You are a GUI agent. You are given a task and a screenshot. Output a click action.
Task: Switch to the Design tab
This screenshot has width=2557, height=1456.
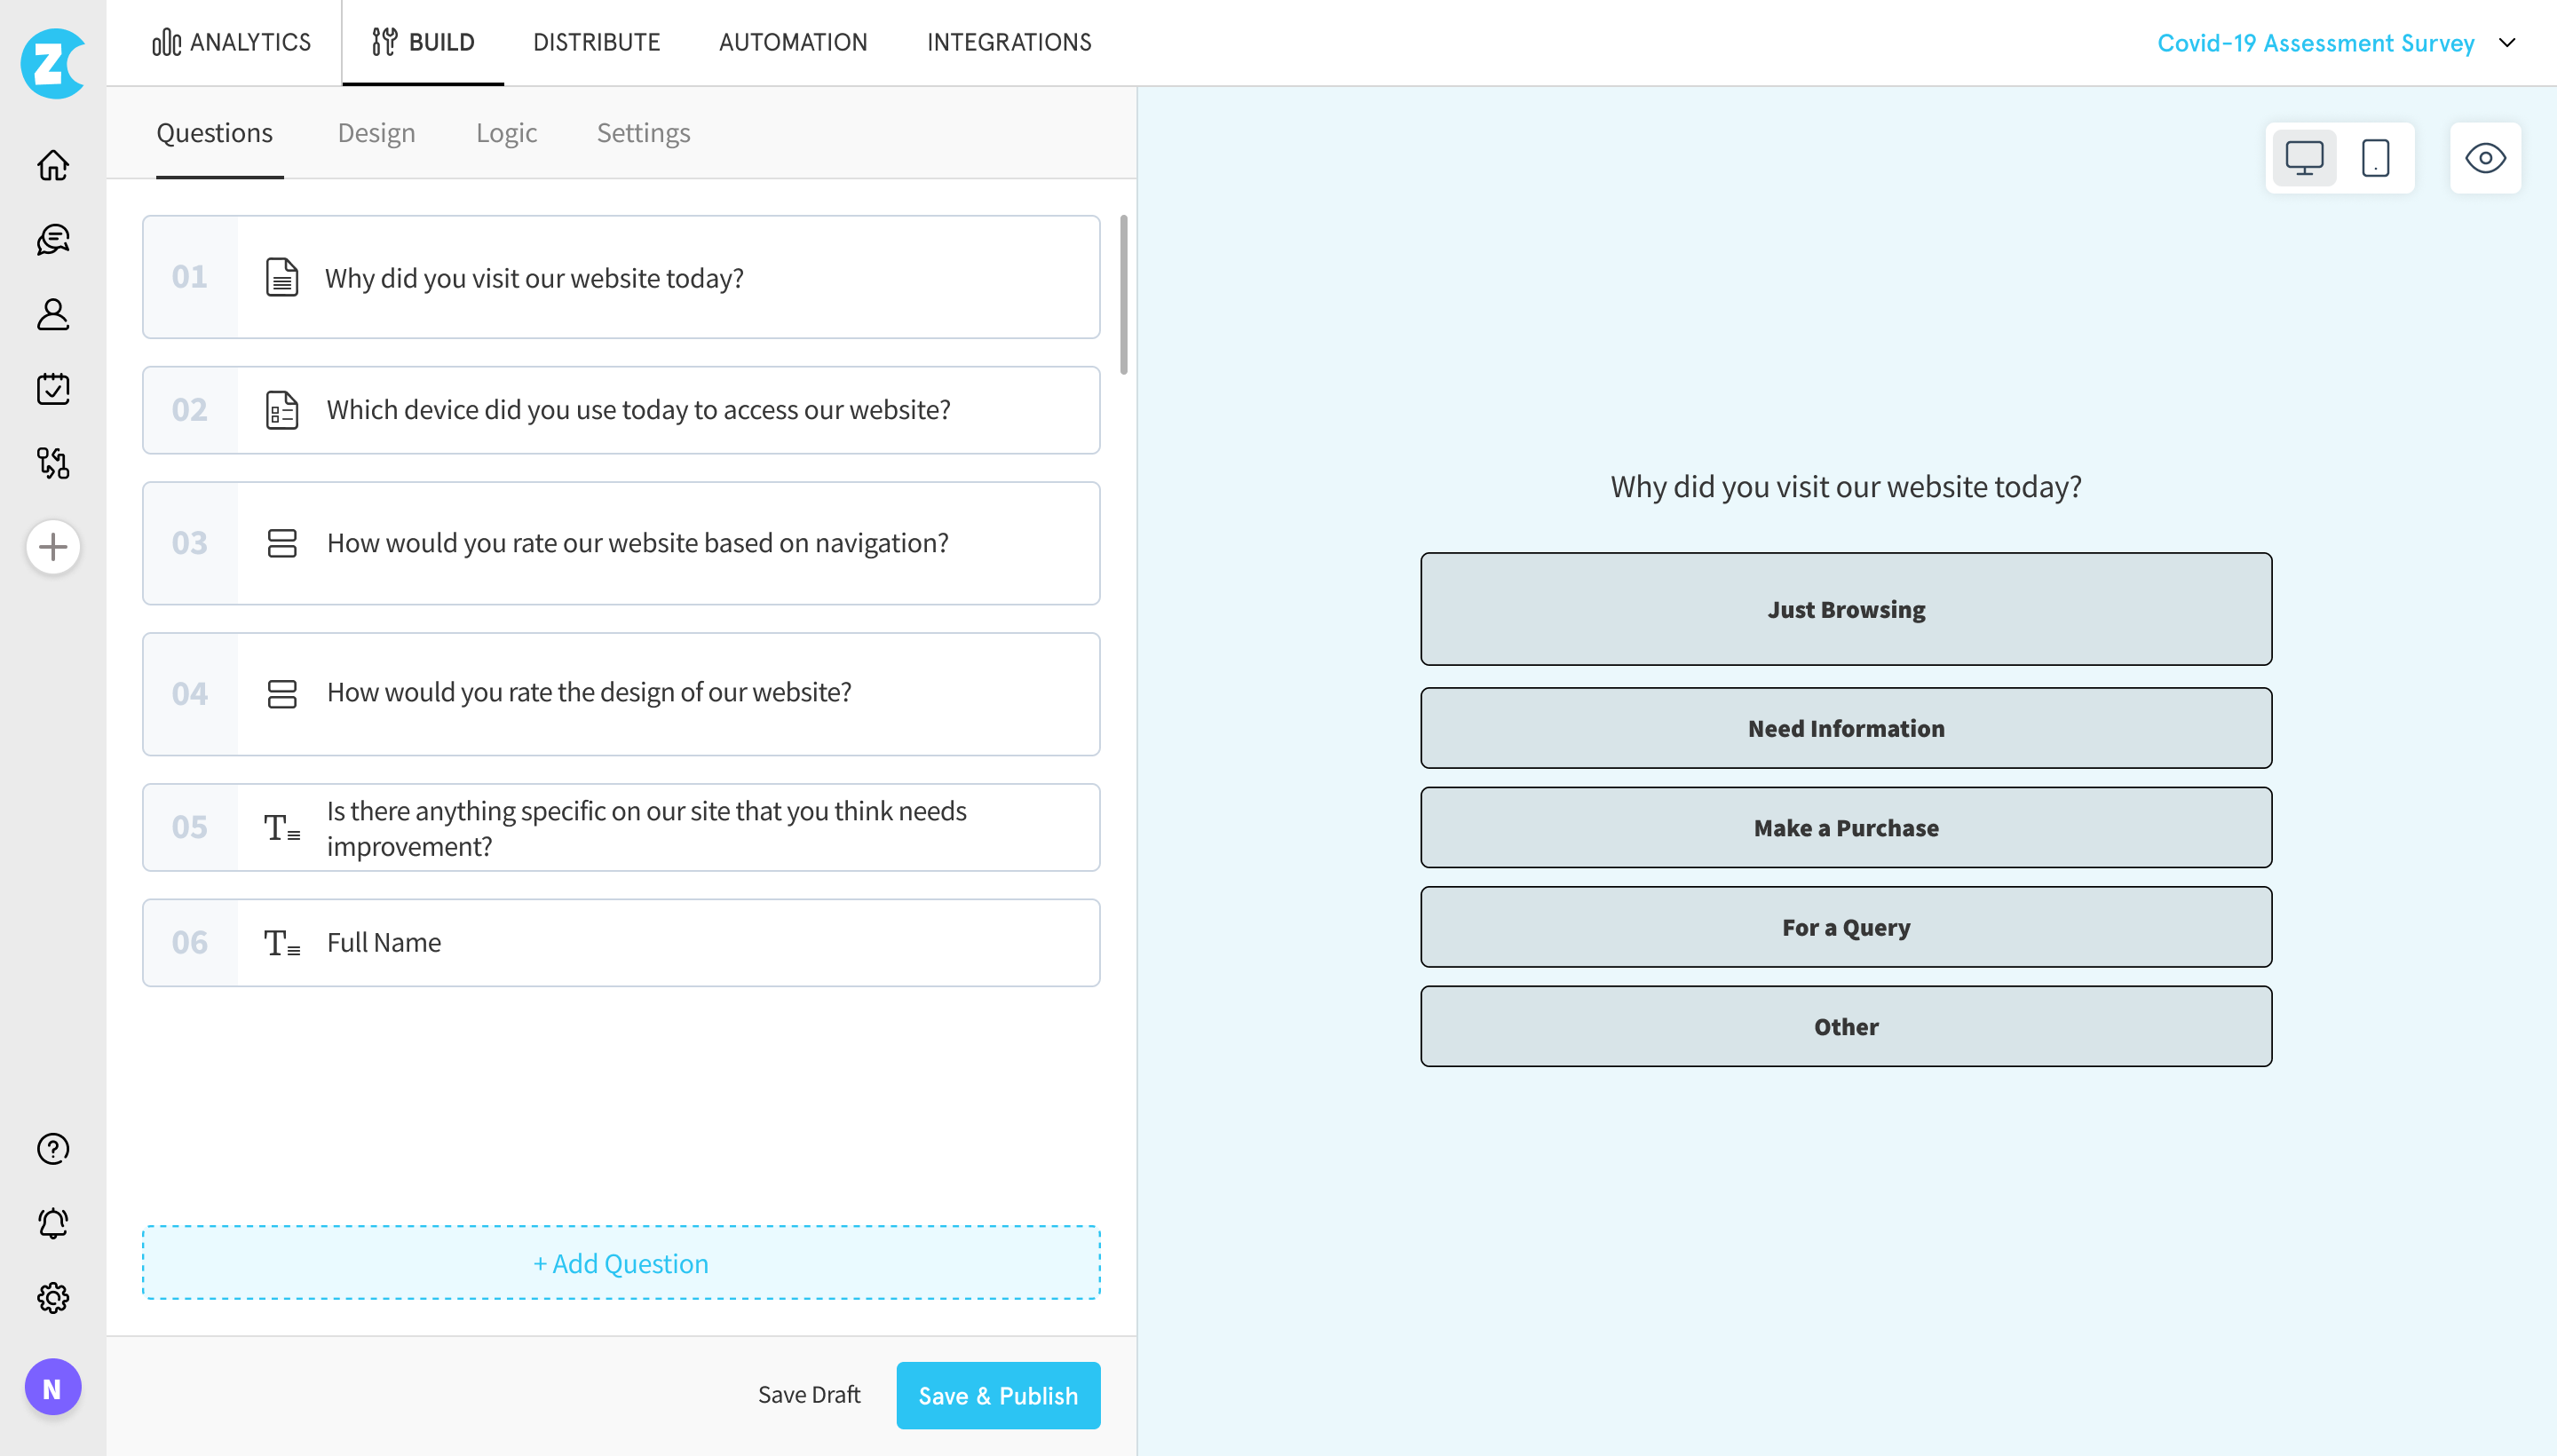(376, 131)
